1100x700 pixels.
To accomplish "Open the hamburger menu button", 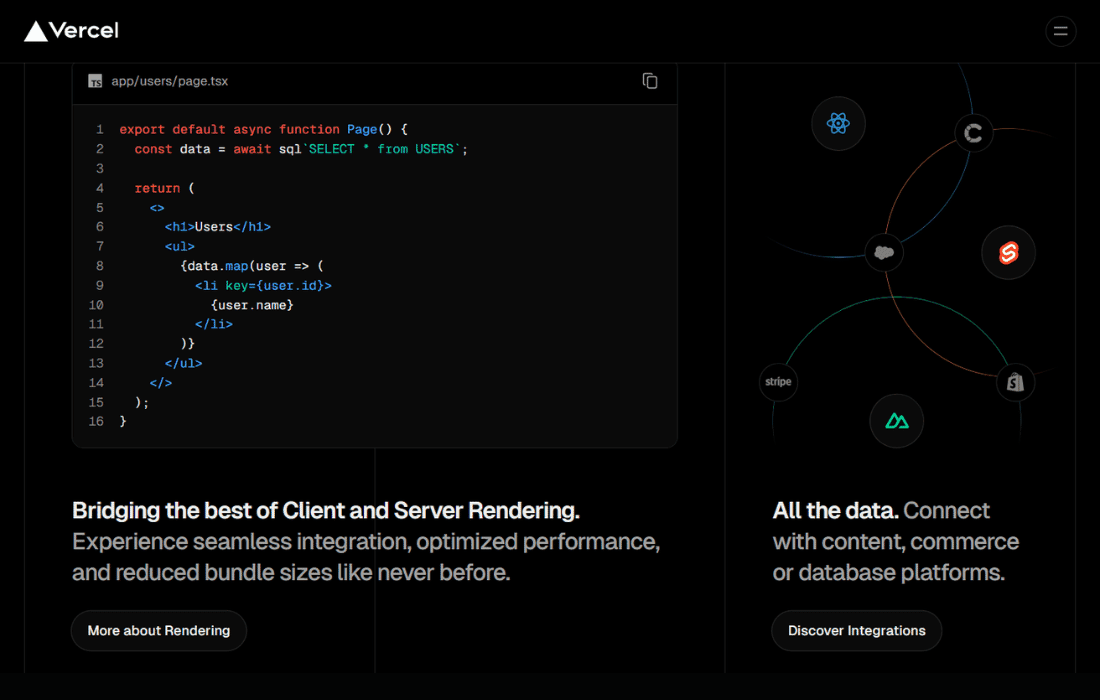I will tap(1060, 31).
